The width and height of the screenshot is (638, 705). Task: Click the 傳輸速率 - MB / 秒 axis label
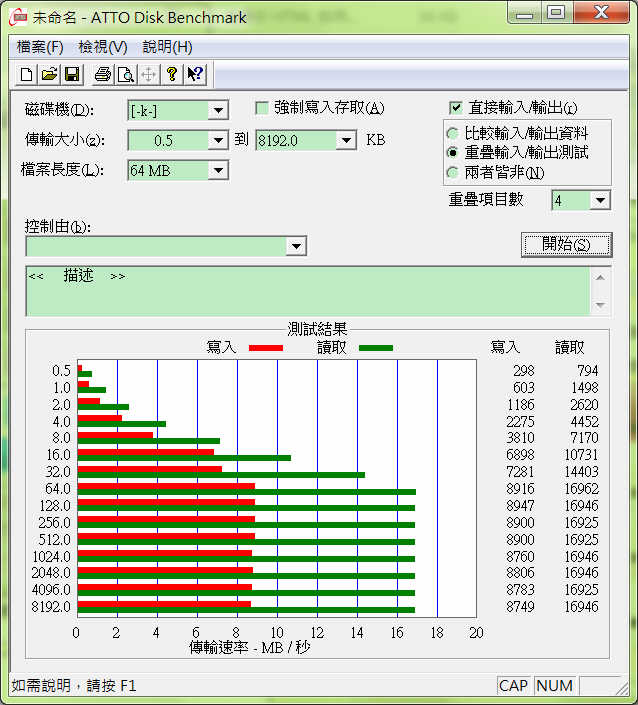coord(250,647)
